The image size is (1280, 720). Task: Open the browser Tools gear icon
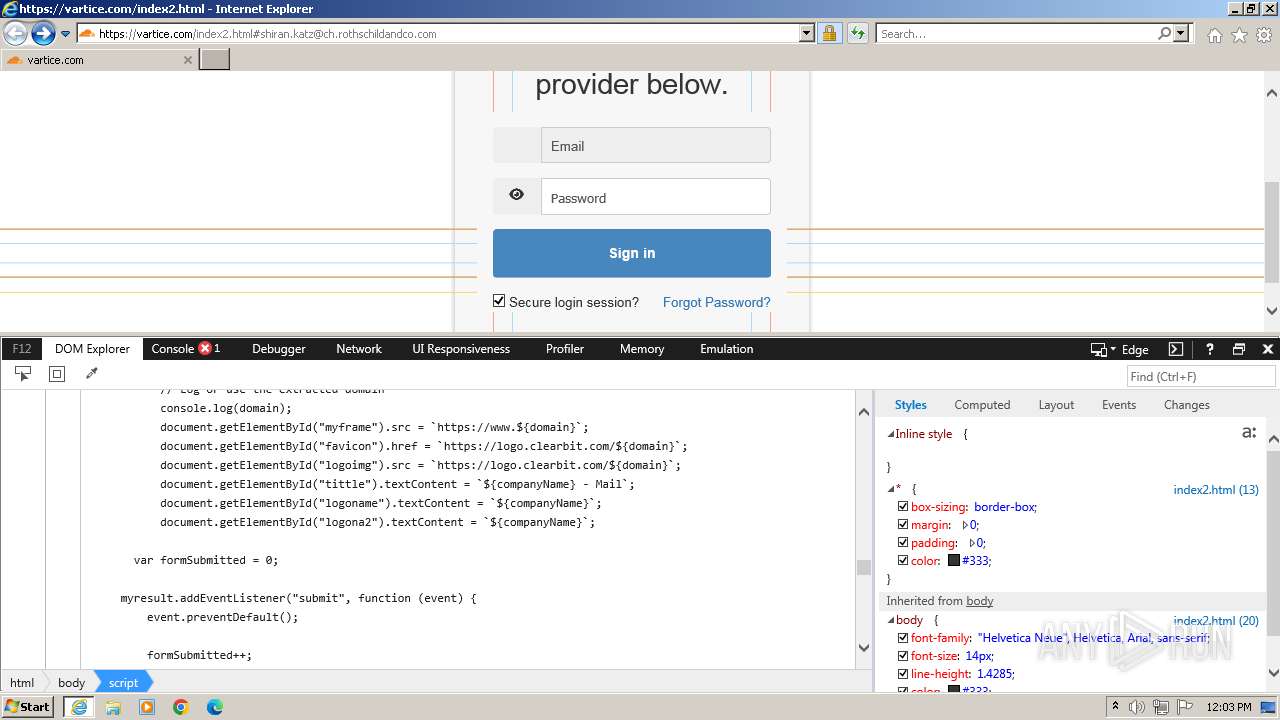coord(1264,35)
